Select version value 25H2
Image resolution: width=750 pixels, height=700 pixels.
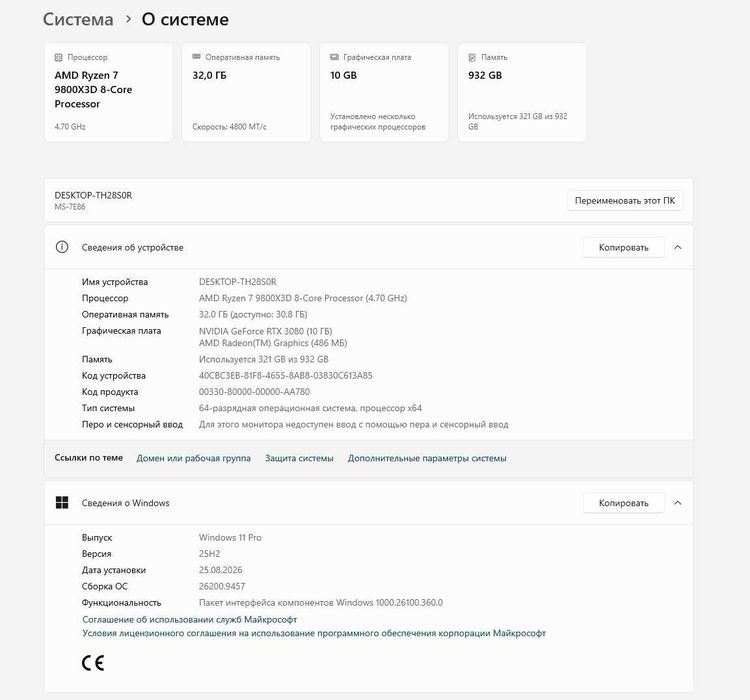pos(210,554)
